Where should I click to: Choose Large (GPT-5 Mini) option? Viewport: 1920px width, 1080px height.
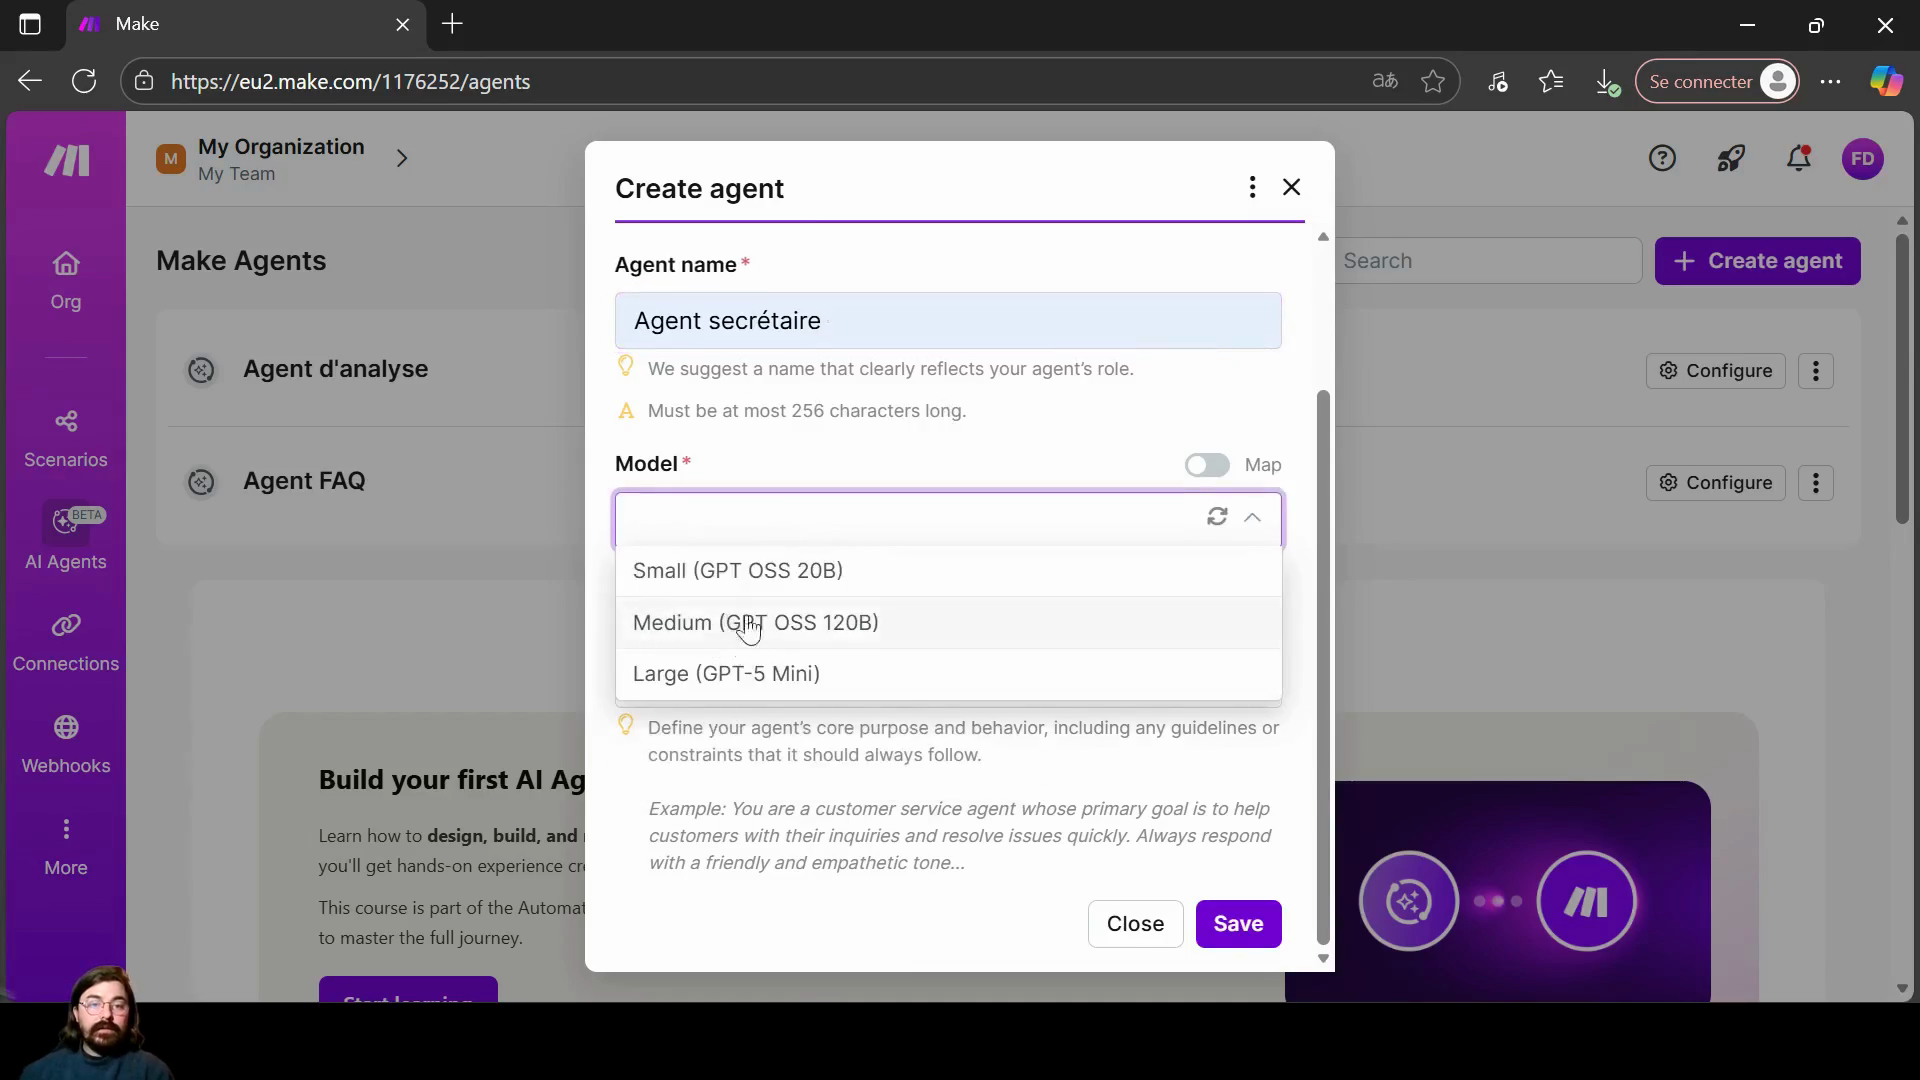click(x=726, y=674)
